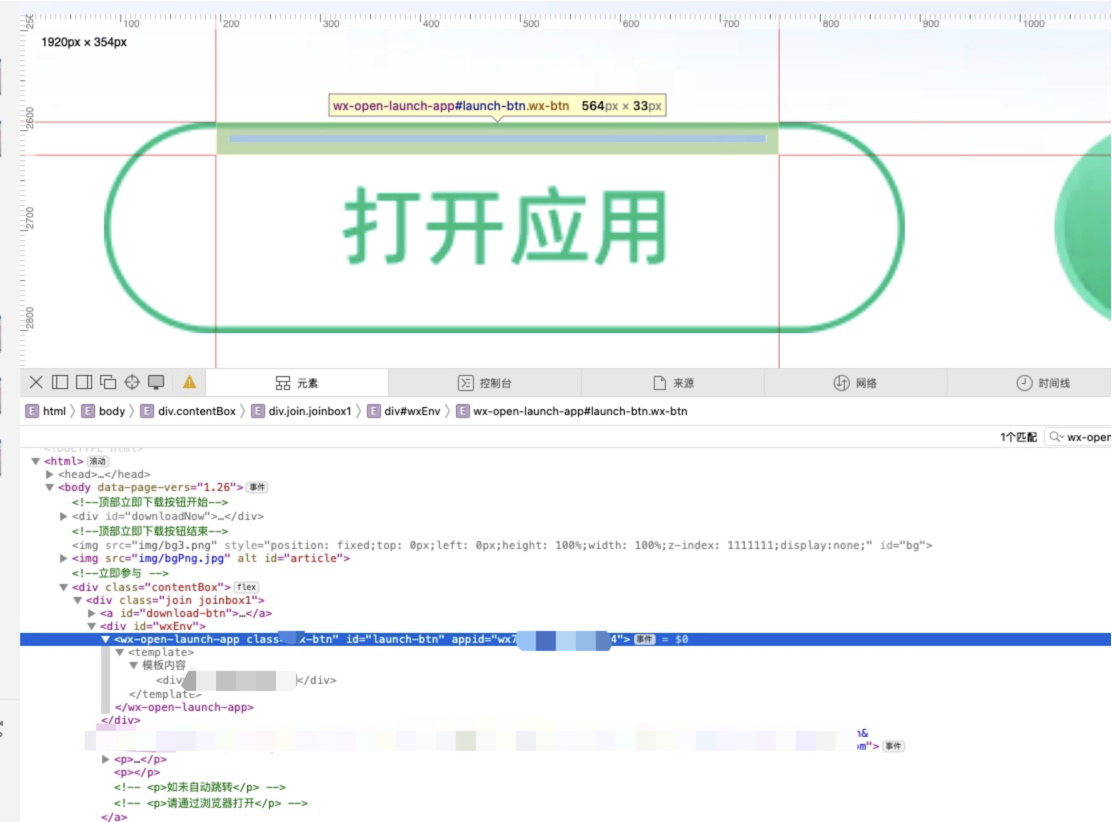Select the empty <p></p> row

click(137, 772)
